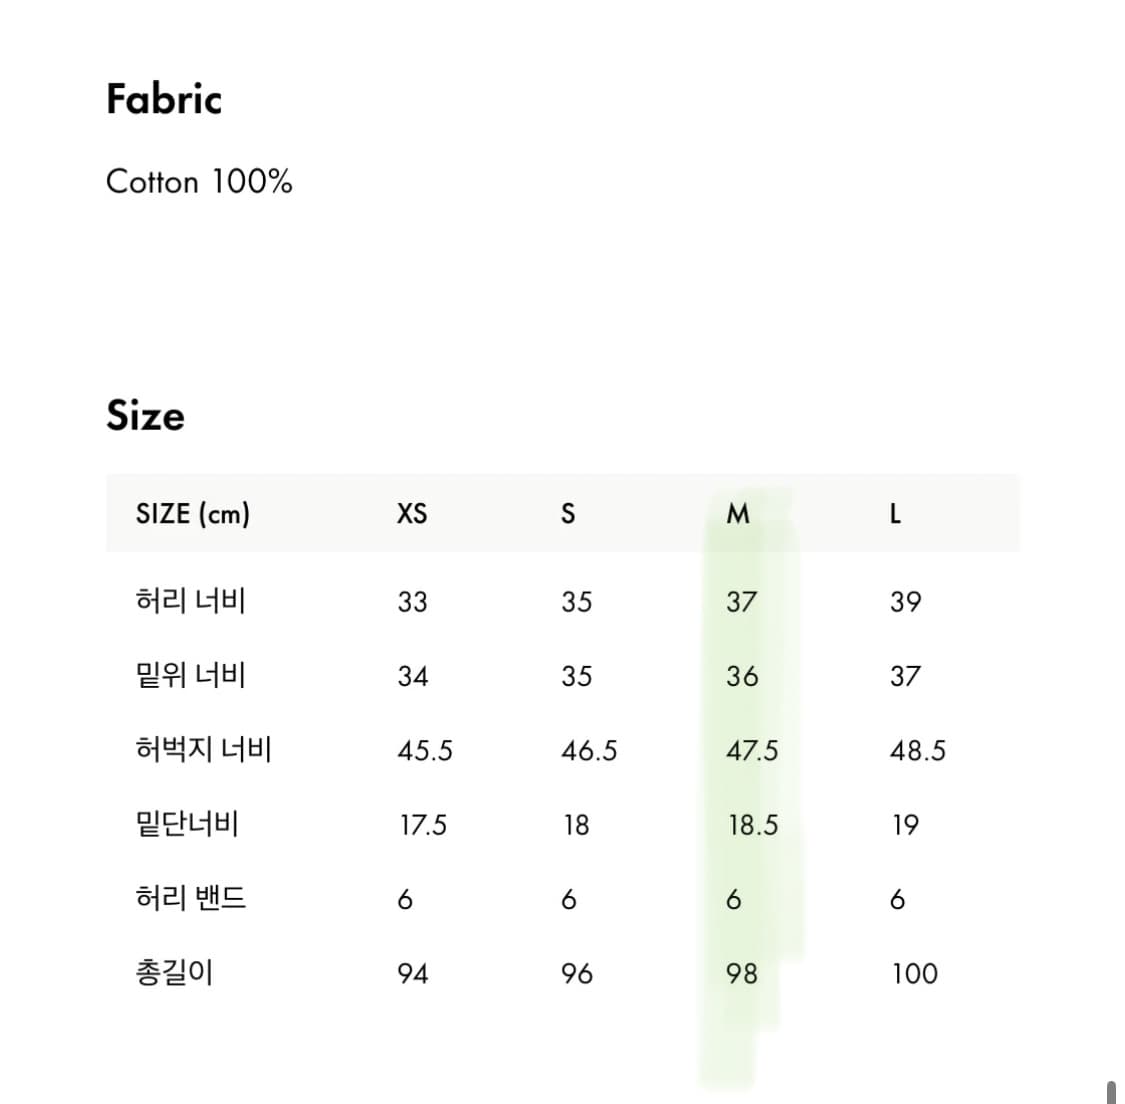Click the 98 total length value
Image resolution: width=1125 pixels, height=1104 pixels.
click(x=742, y=974)
